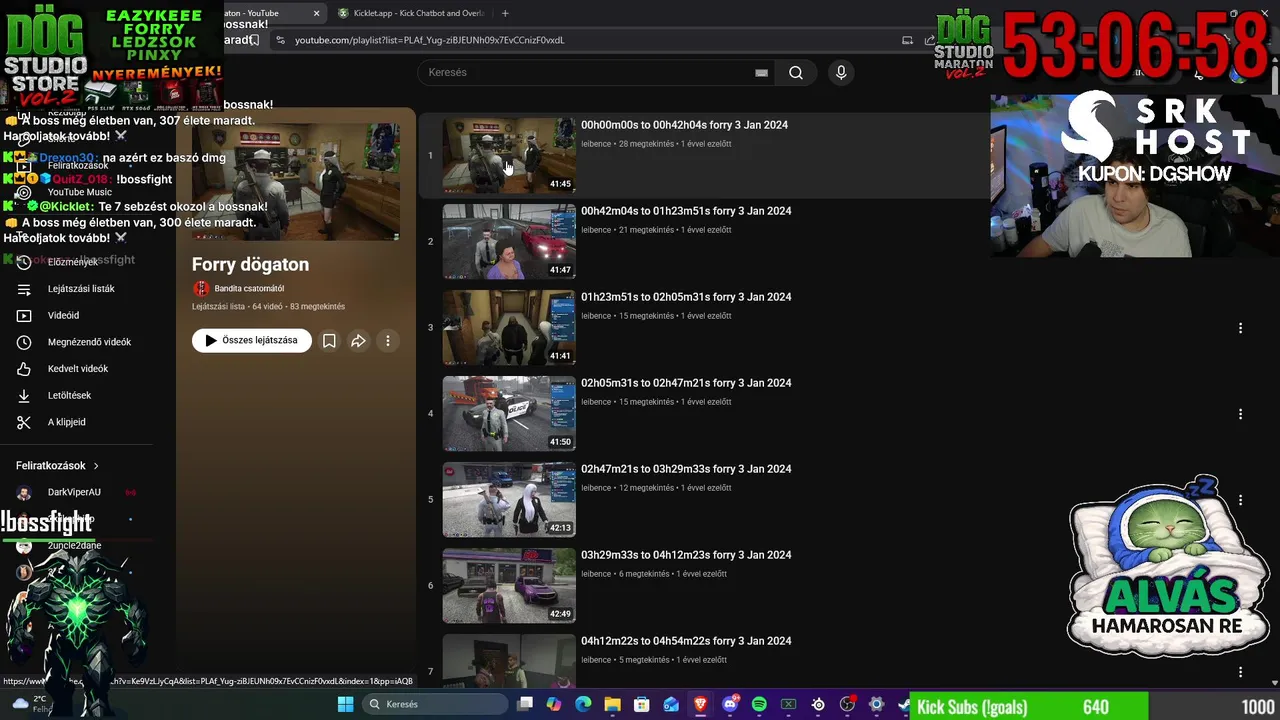Expand the Feliratkozások section header
The image size is (1280, 720).
click(x=57, y=466)
